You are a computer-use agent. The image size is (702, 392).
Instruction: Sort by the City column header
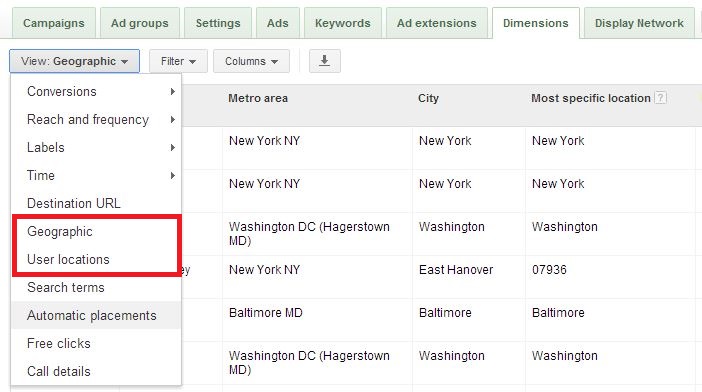tap(428, 98)
